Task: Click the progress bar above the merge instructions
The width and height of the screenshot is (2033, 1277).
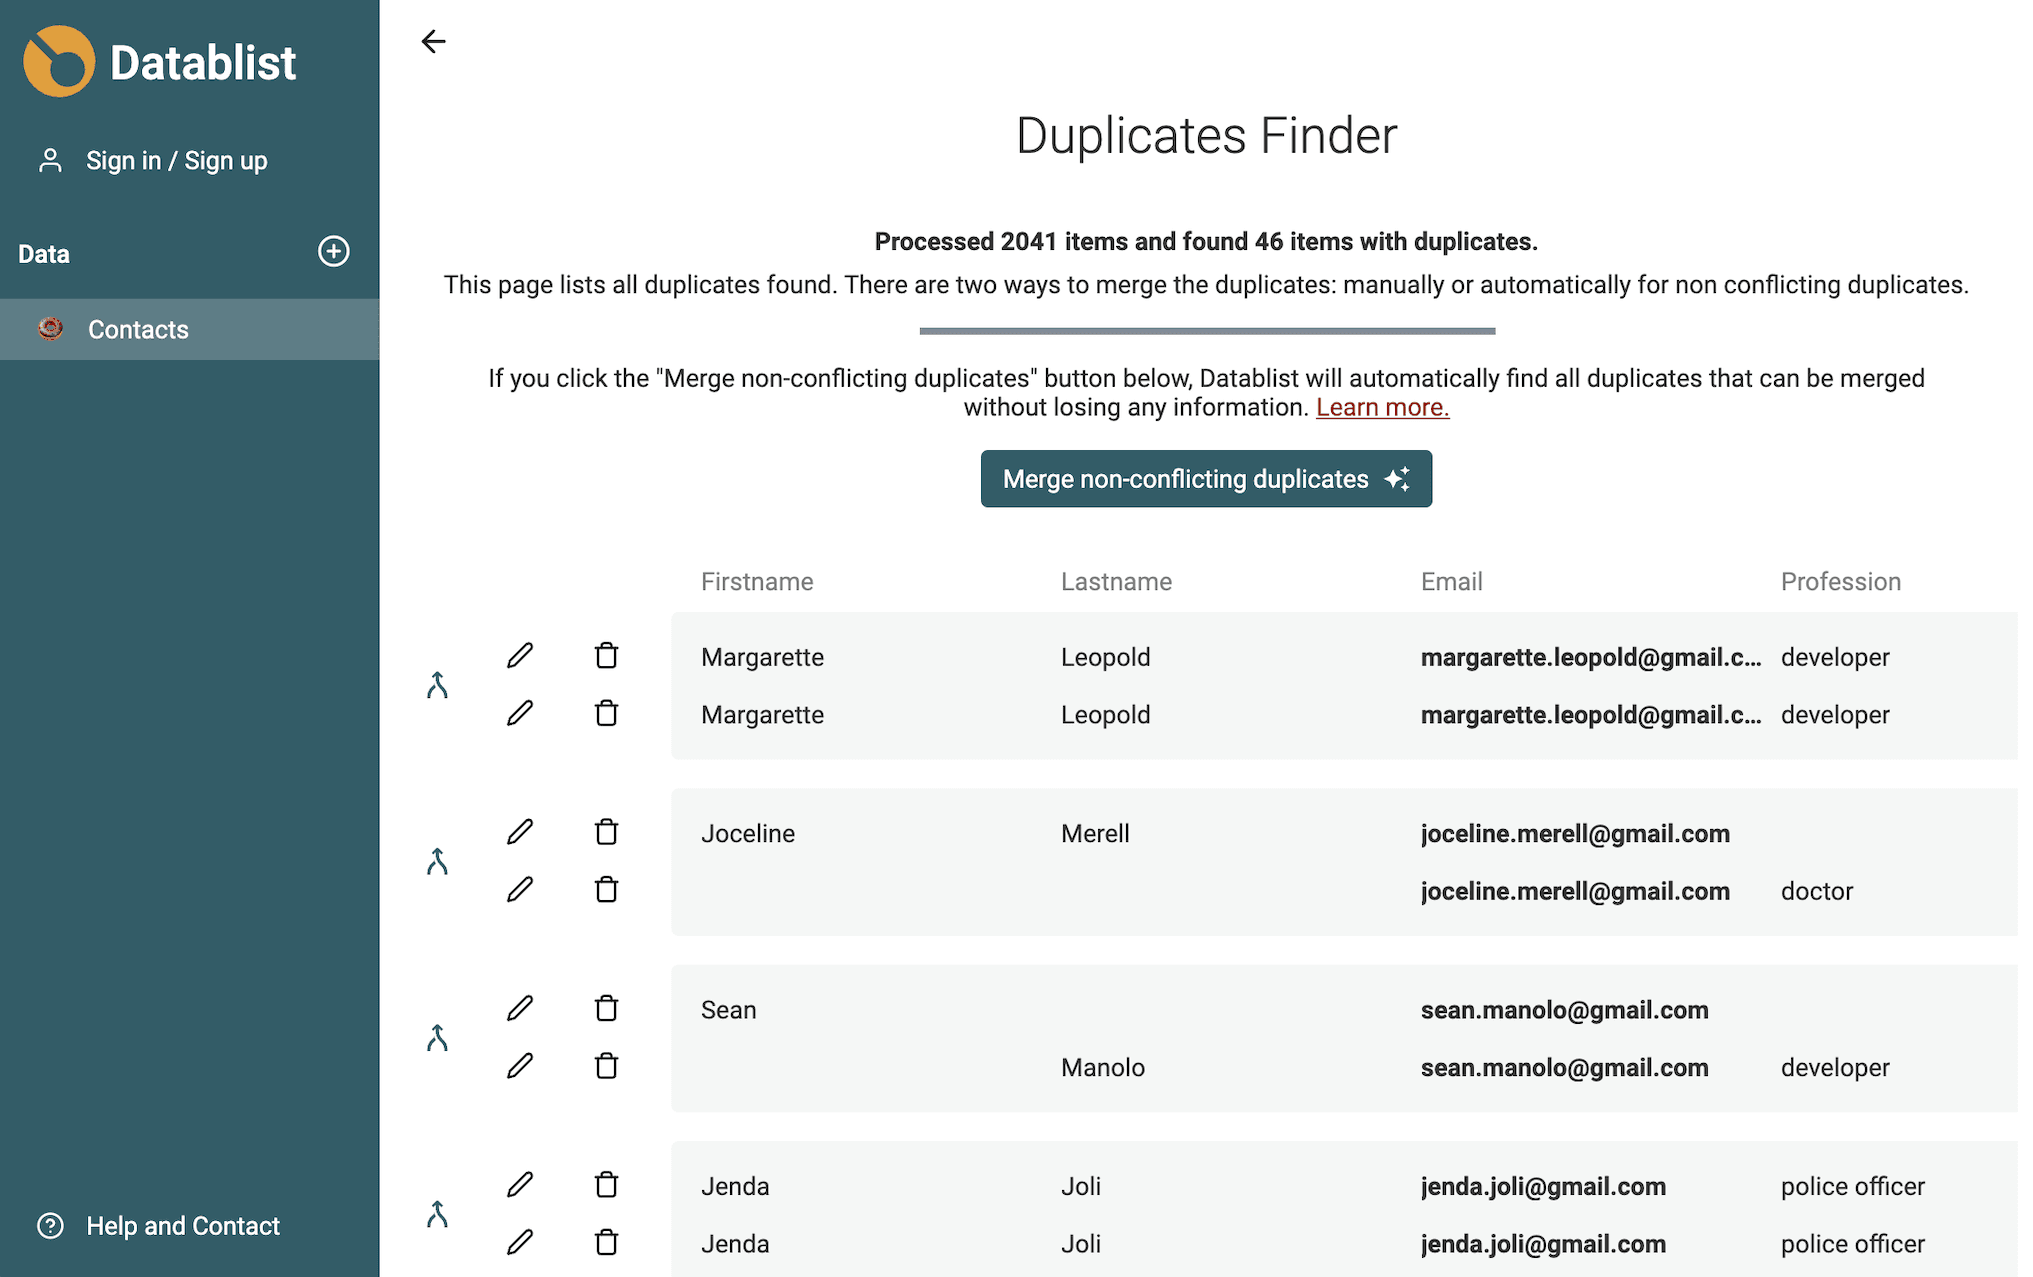Action: coord(1205,329)
